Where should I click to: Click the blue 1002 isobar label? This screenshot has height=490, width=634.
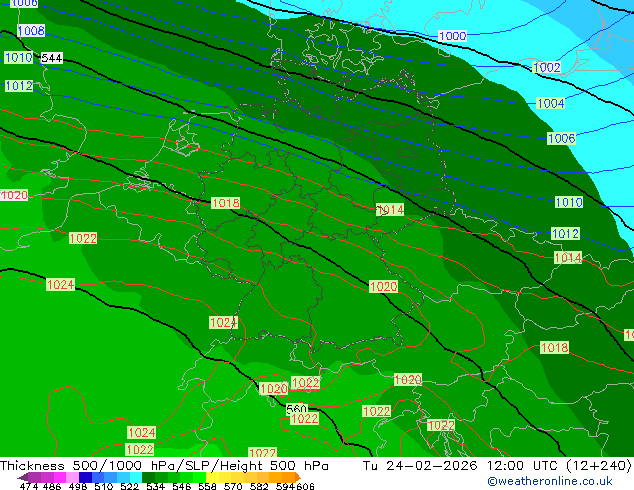coord(547,67)
